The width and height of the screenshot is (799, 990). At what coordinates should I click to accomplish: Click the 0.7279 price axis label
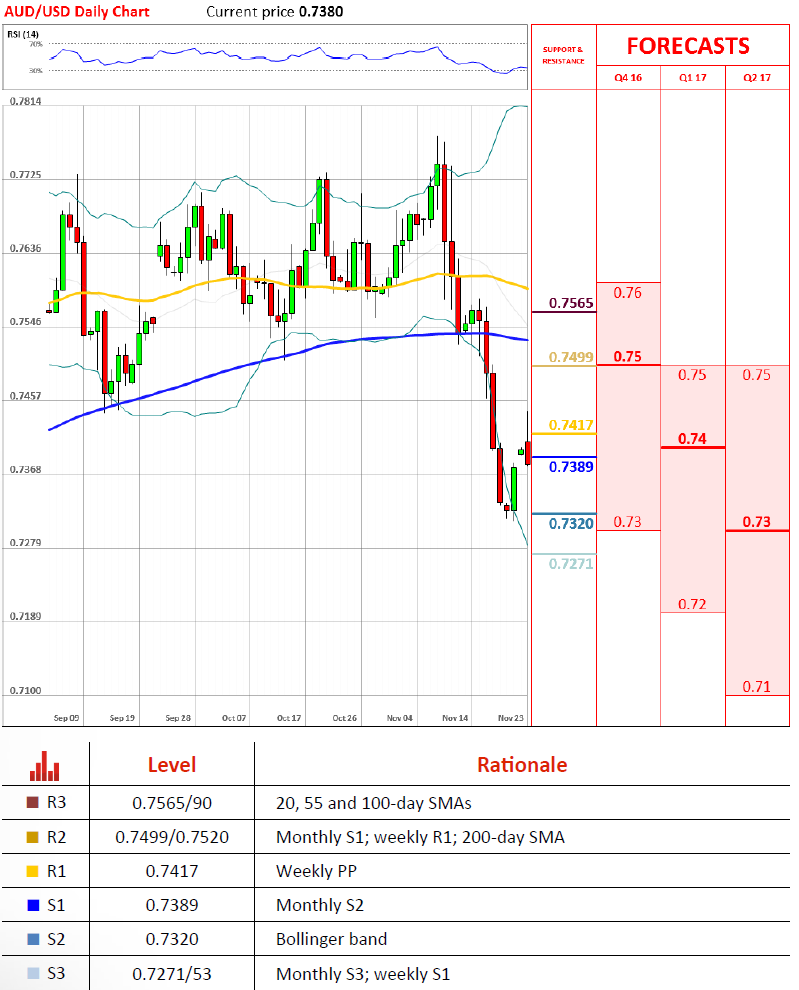pos(25,543)
